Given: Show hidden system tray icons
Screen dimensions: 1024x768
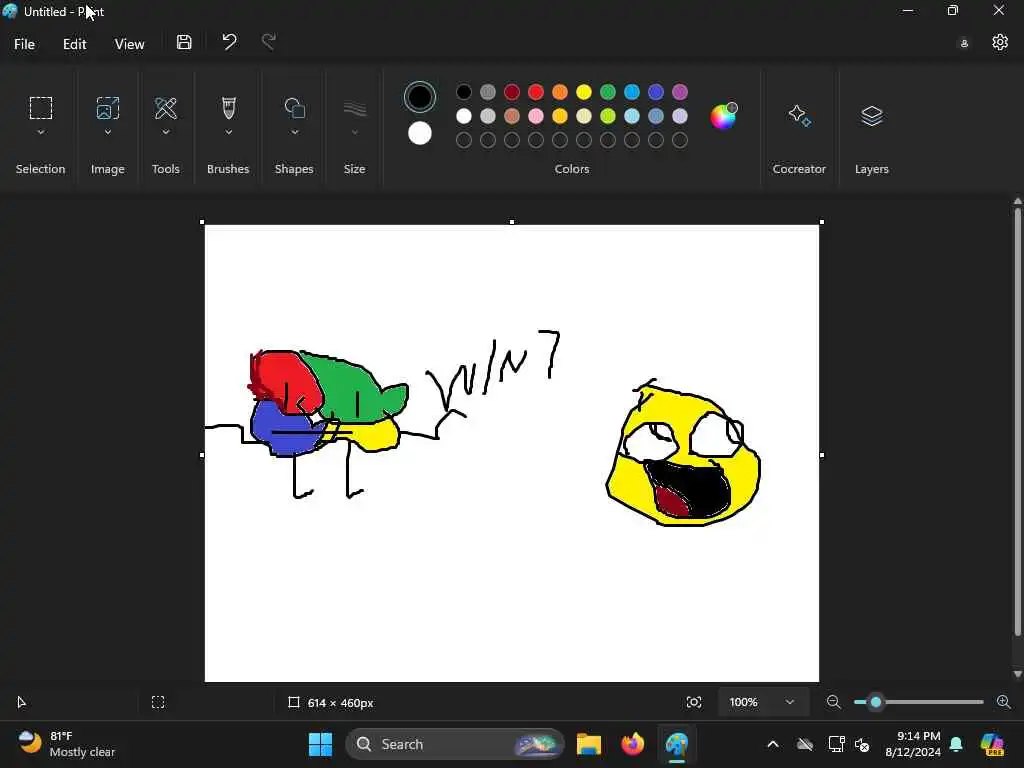Looking at the screenshot, I should point(773,744).
